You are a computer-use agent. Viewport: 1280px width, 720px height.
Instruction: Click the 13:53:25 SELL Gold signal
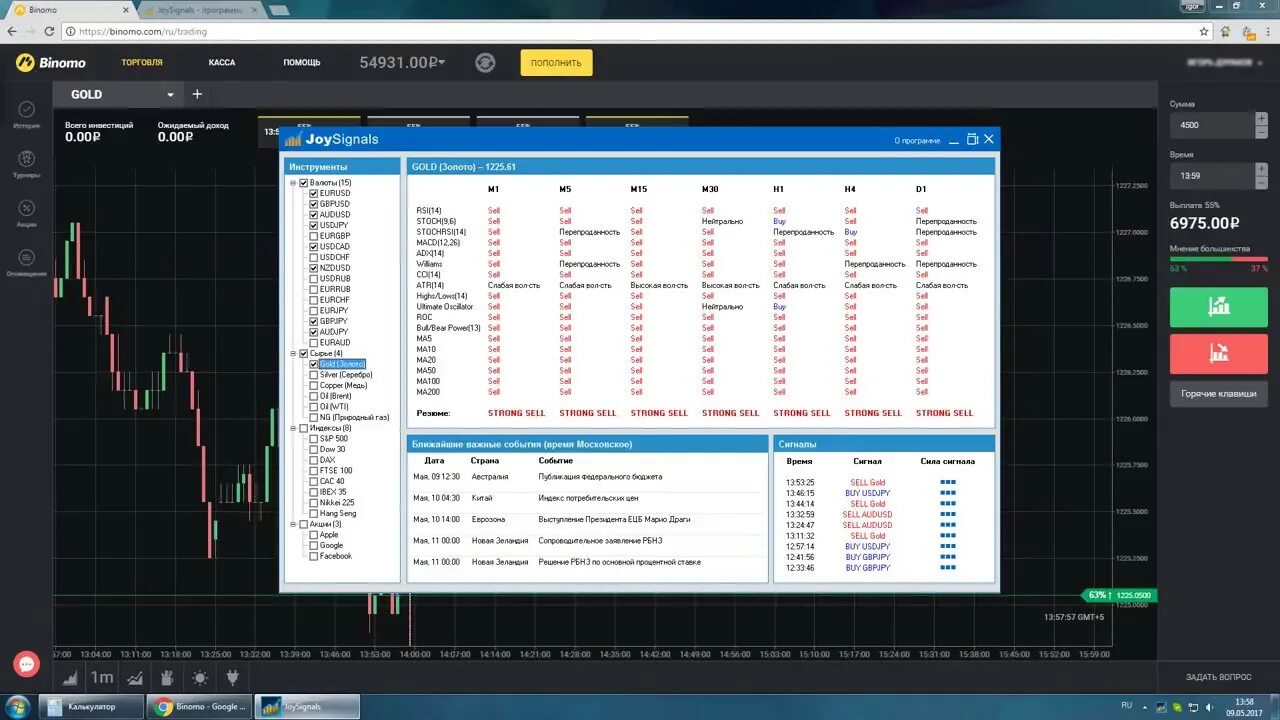click(x=883, y=482)
